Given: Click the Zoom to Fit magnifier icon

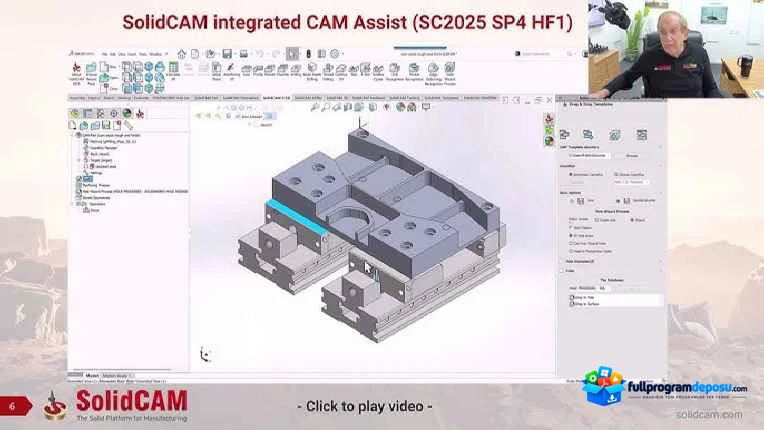Looking at the screenshot, I should tap(315, 107).
